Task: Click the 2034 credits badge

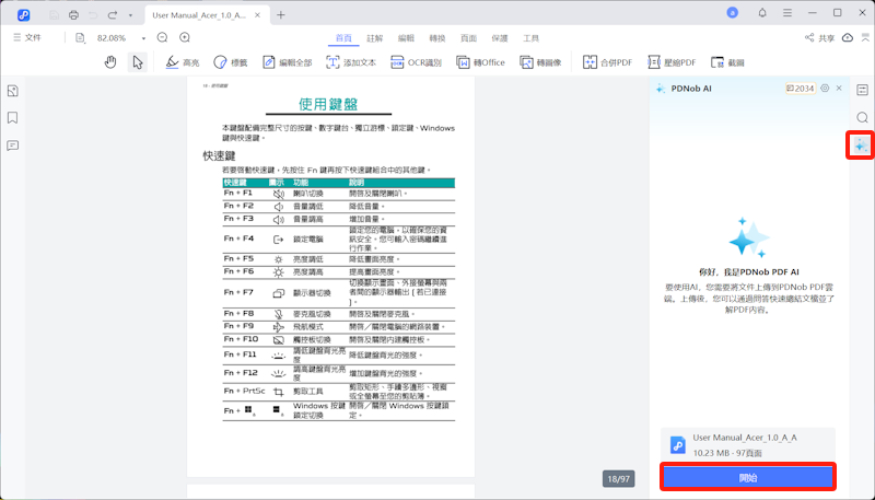Action: 800,88
